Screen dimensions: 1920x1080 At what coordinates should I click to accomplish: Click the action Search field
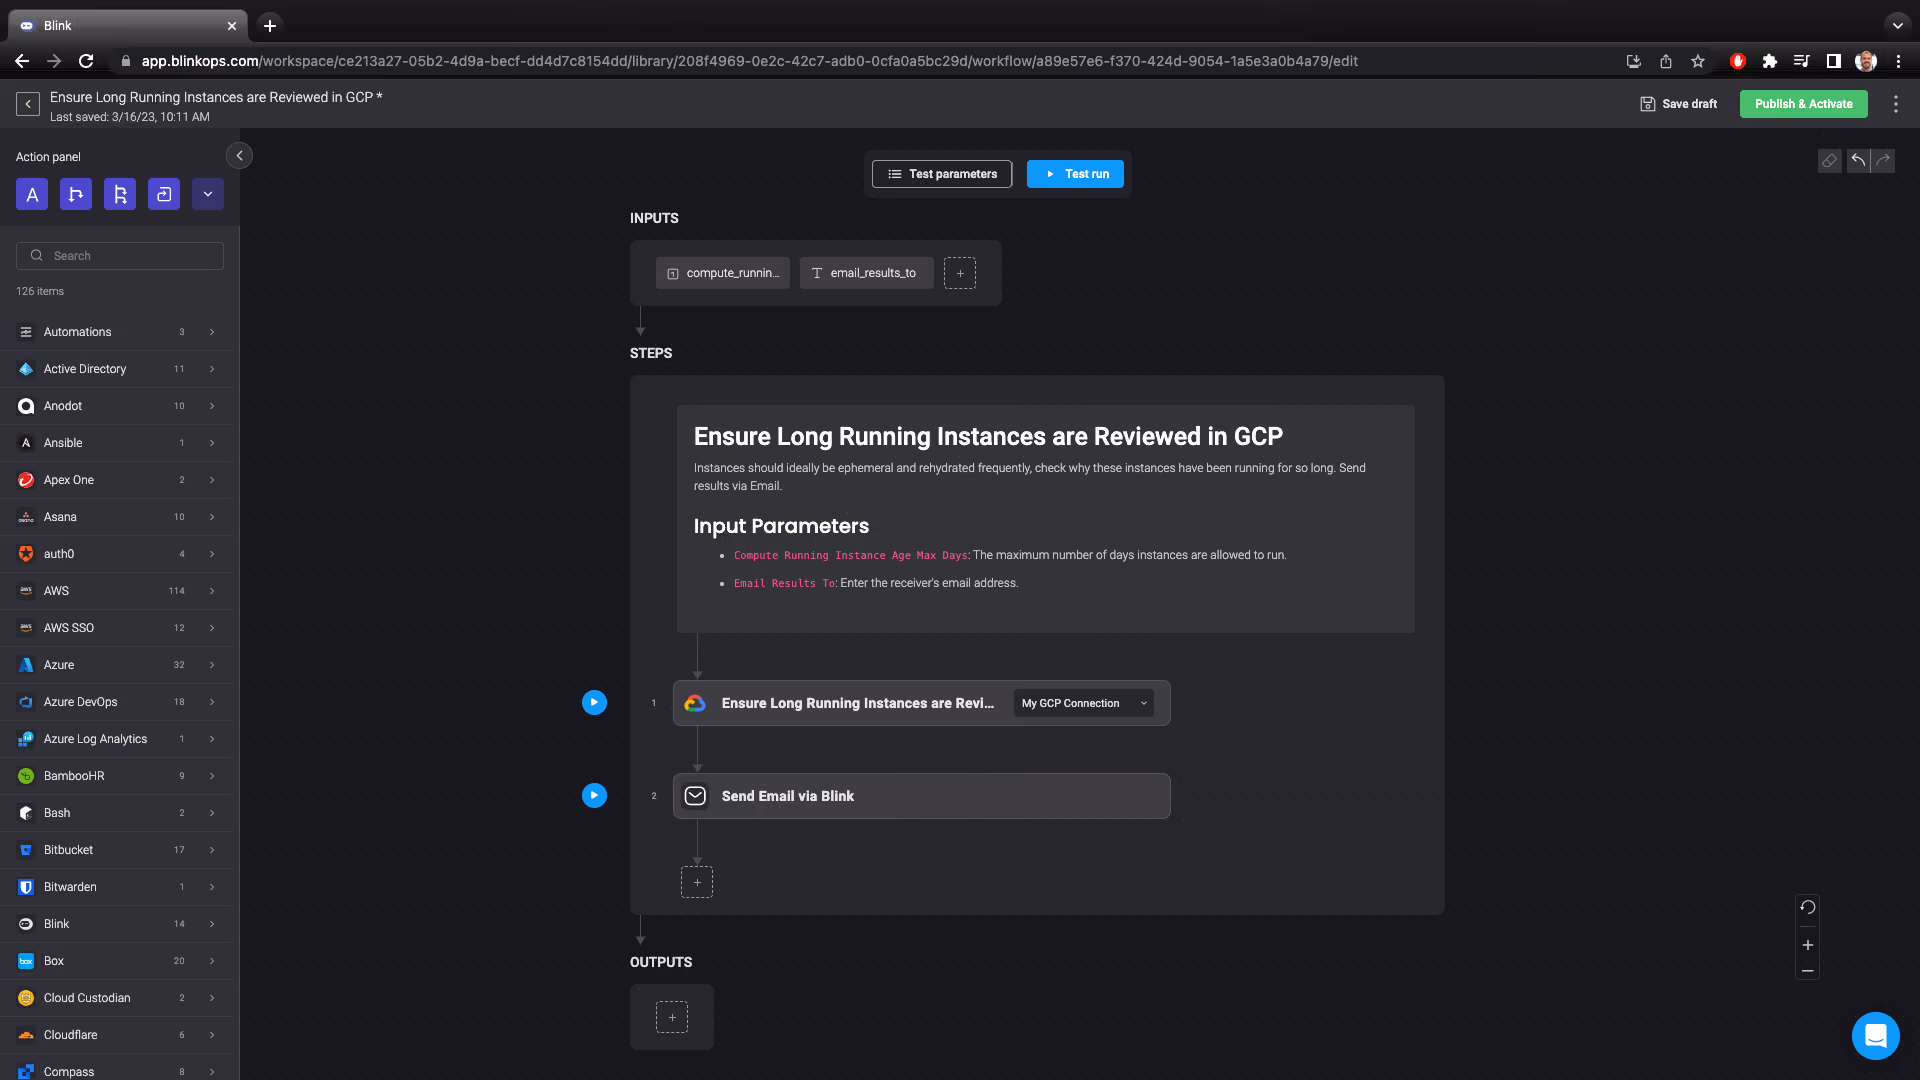point(120,256)
